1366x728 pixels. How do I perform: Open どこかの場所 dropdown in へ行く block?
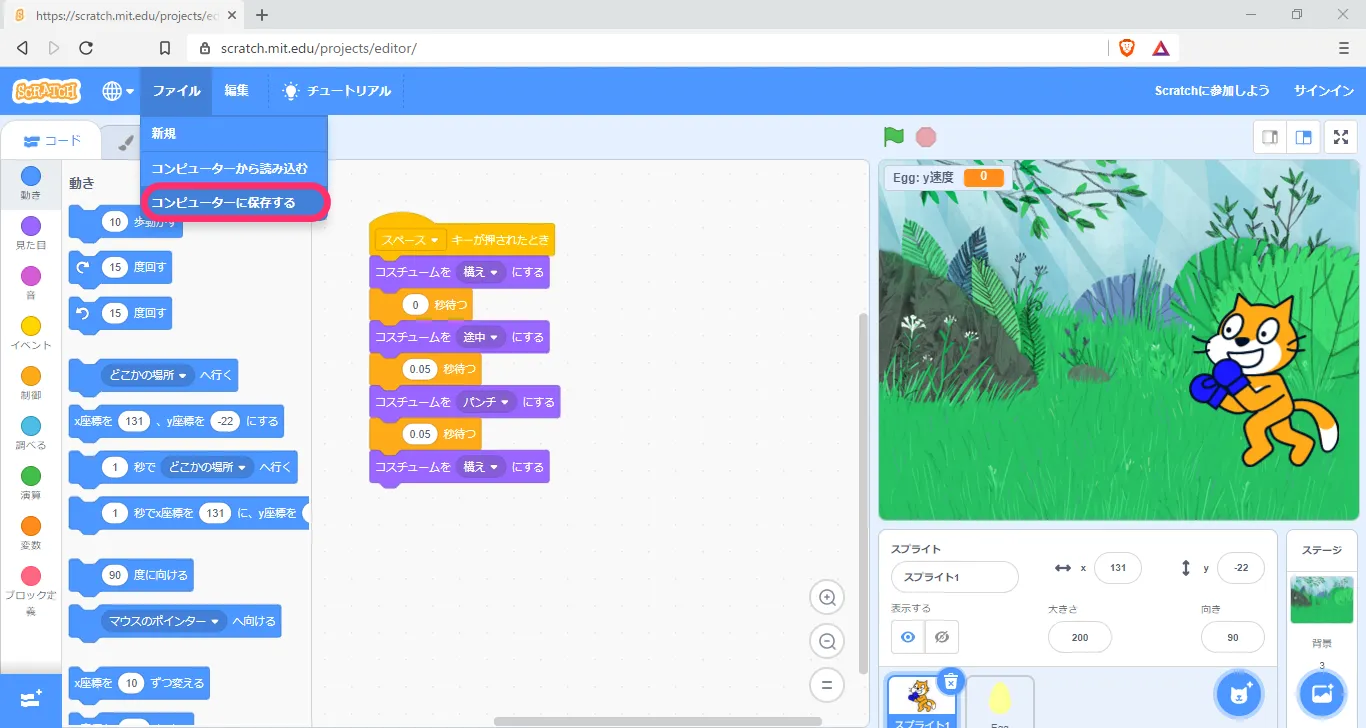(x=148, y=376)
